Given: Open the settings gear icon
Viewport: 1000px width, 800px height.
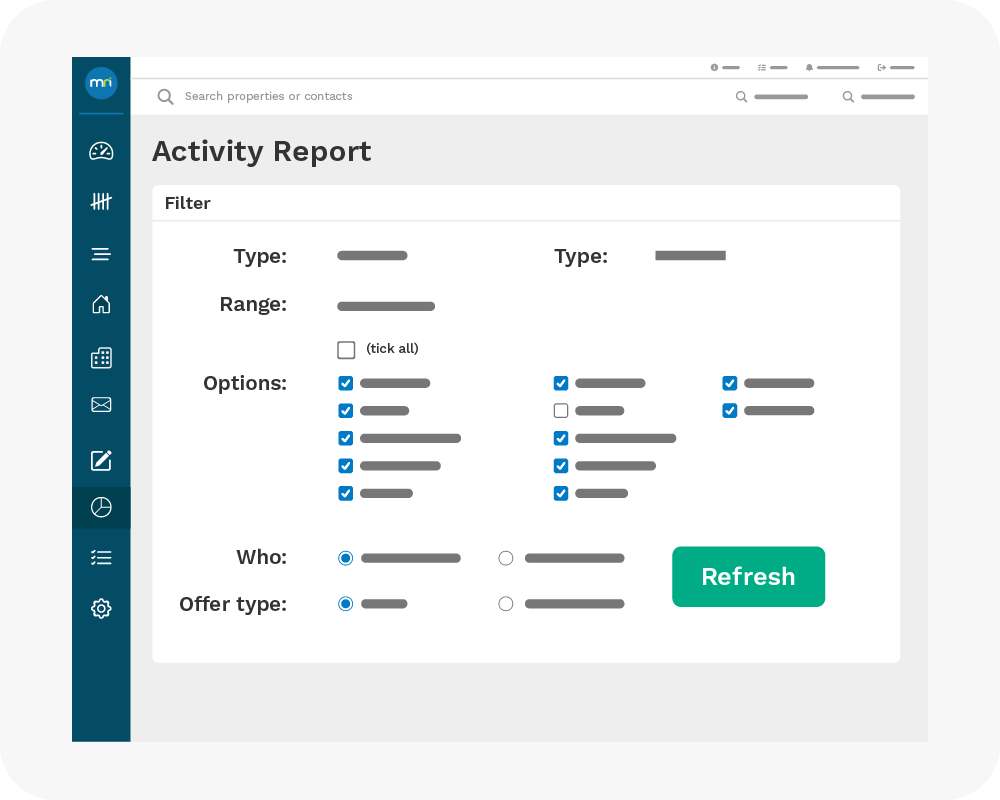Looking at the screenshot, I should click(x=101, y=608).
